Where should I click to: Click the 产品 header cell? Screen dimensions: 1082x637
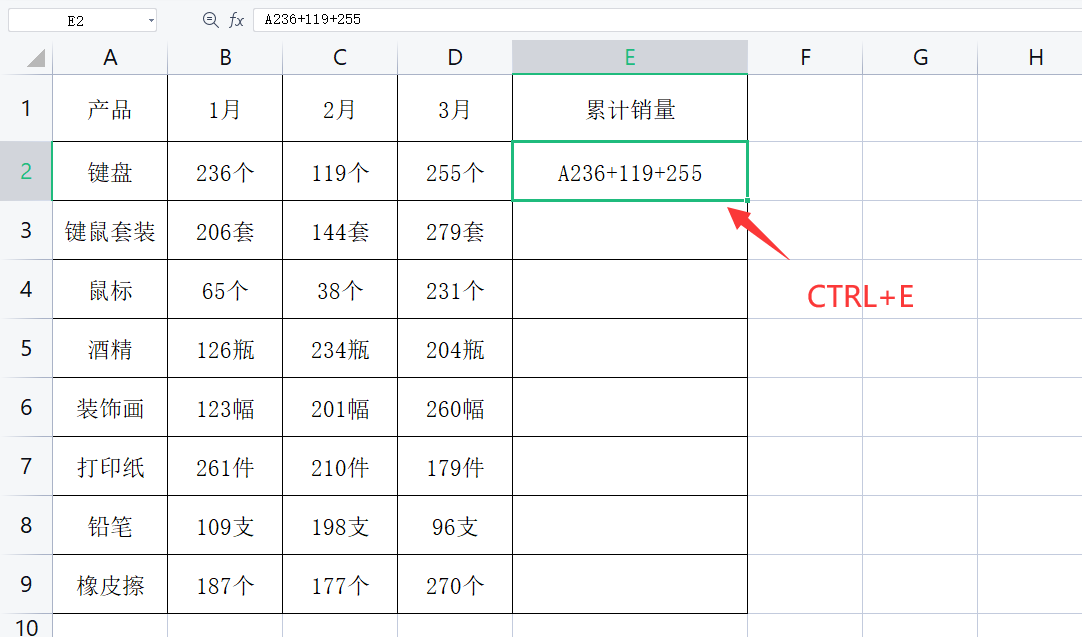pos(110,109)
